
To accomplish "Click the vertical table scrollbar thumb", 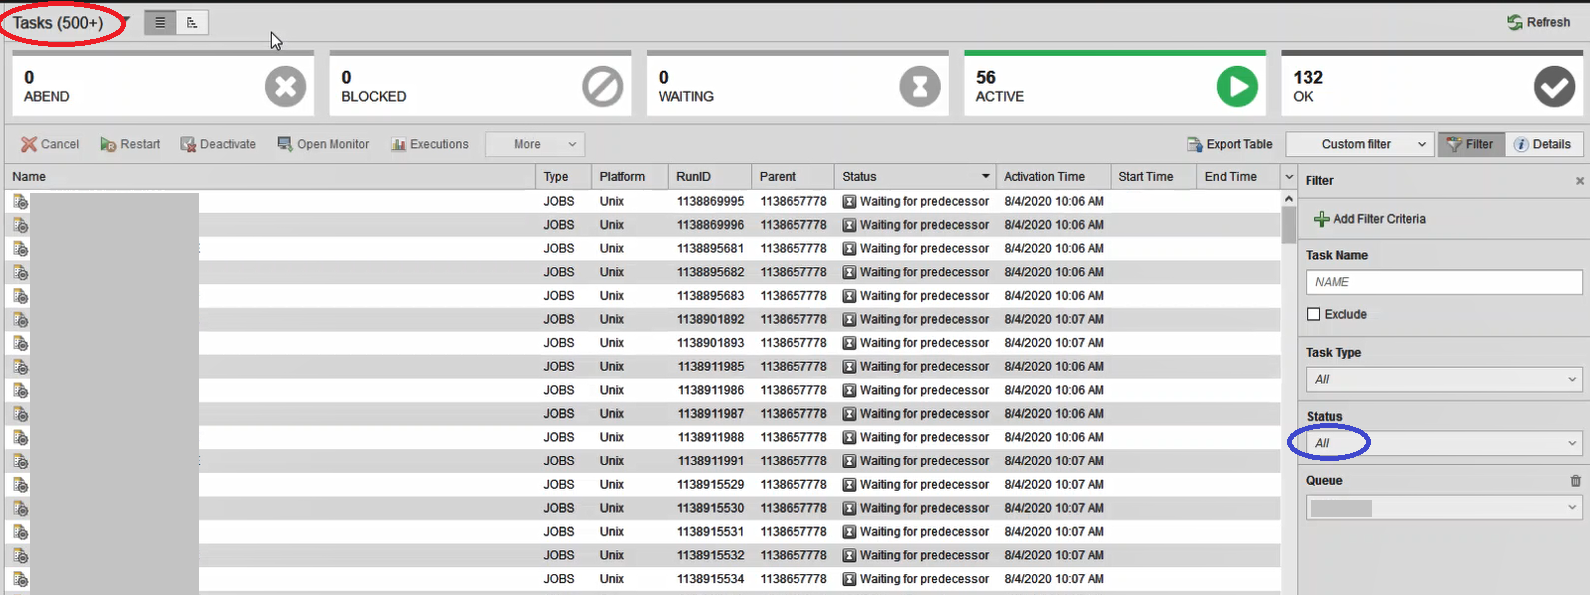I will [1288, 224].
